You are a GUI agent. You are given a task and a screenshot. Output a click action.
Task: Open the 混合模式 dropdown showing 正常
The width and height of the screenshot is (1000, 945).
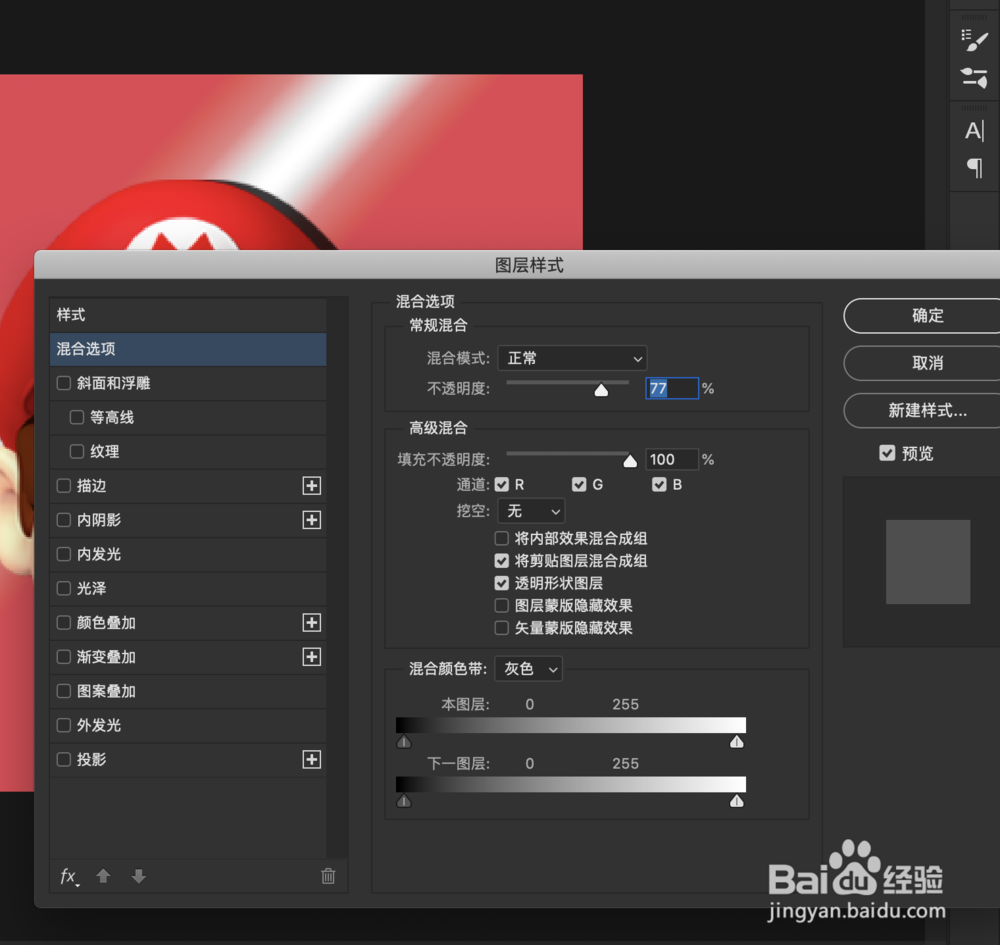point(572,358)
